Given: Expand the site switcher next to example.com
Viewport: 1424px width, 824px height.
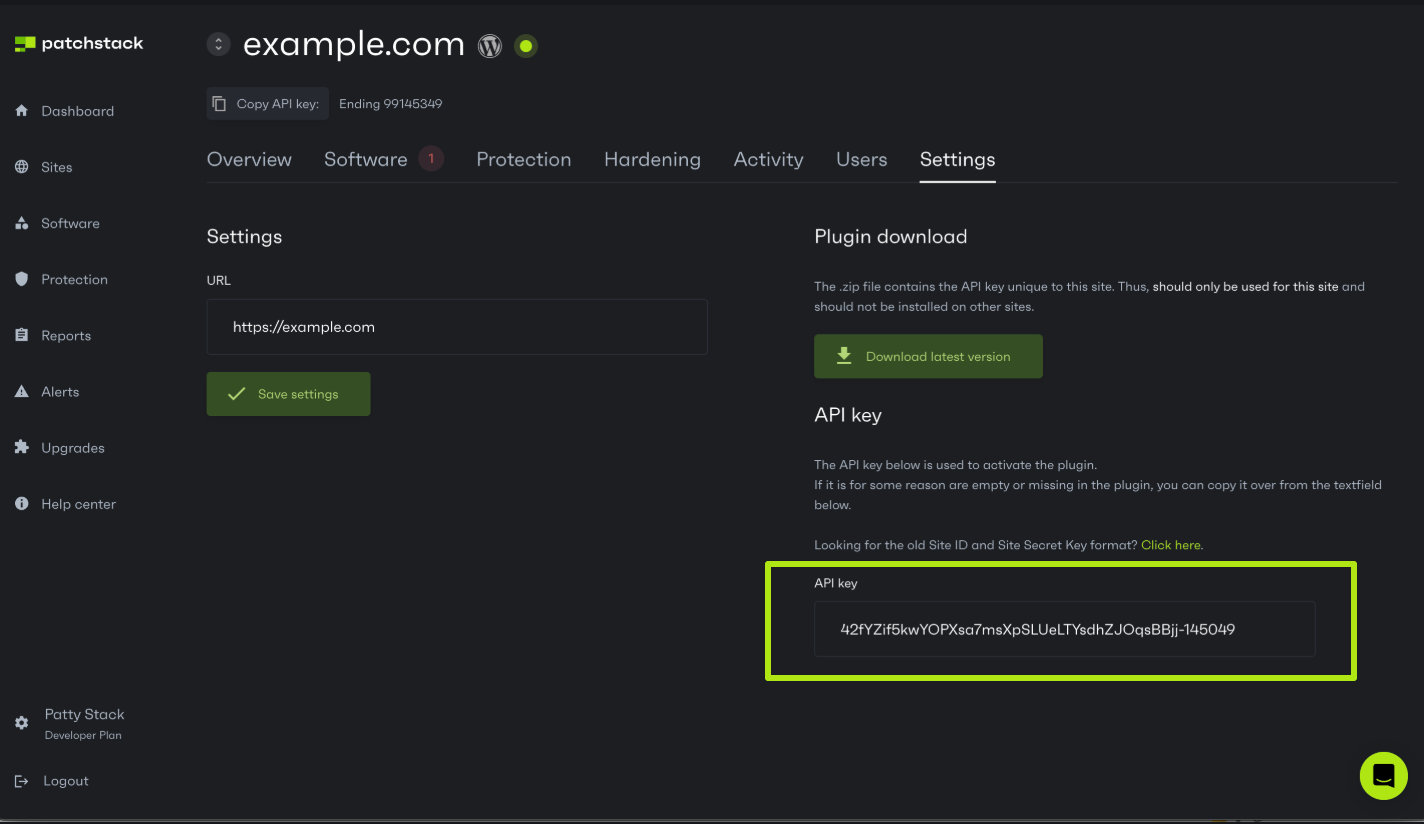Looking at the screenshot, I should [218, 45].
